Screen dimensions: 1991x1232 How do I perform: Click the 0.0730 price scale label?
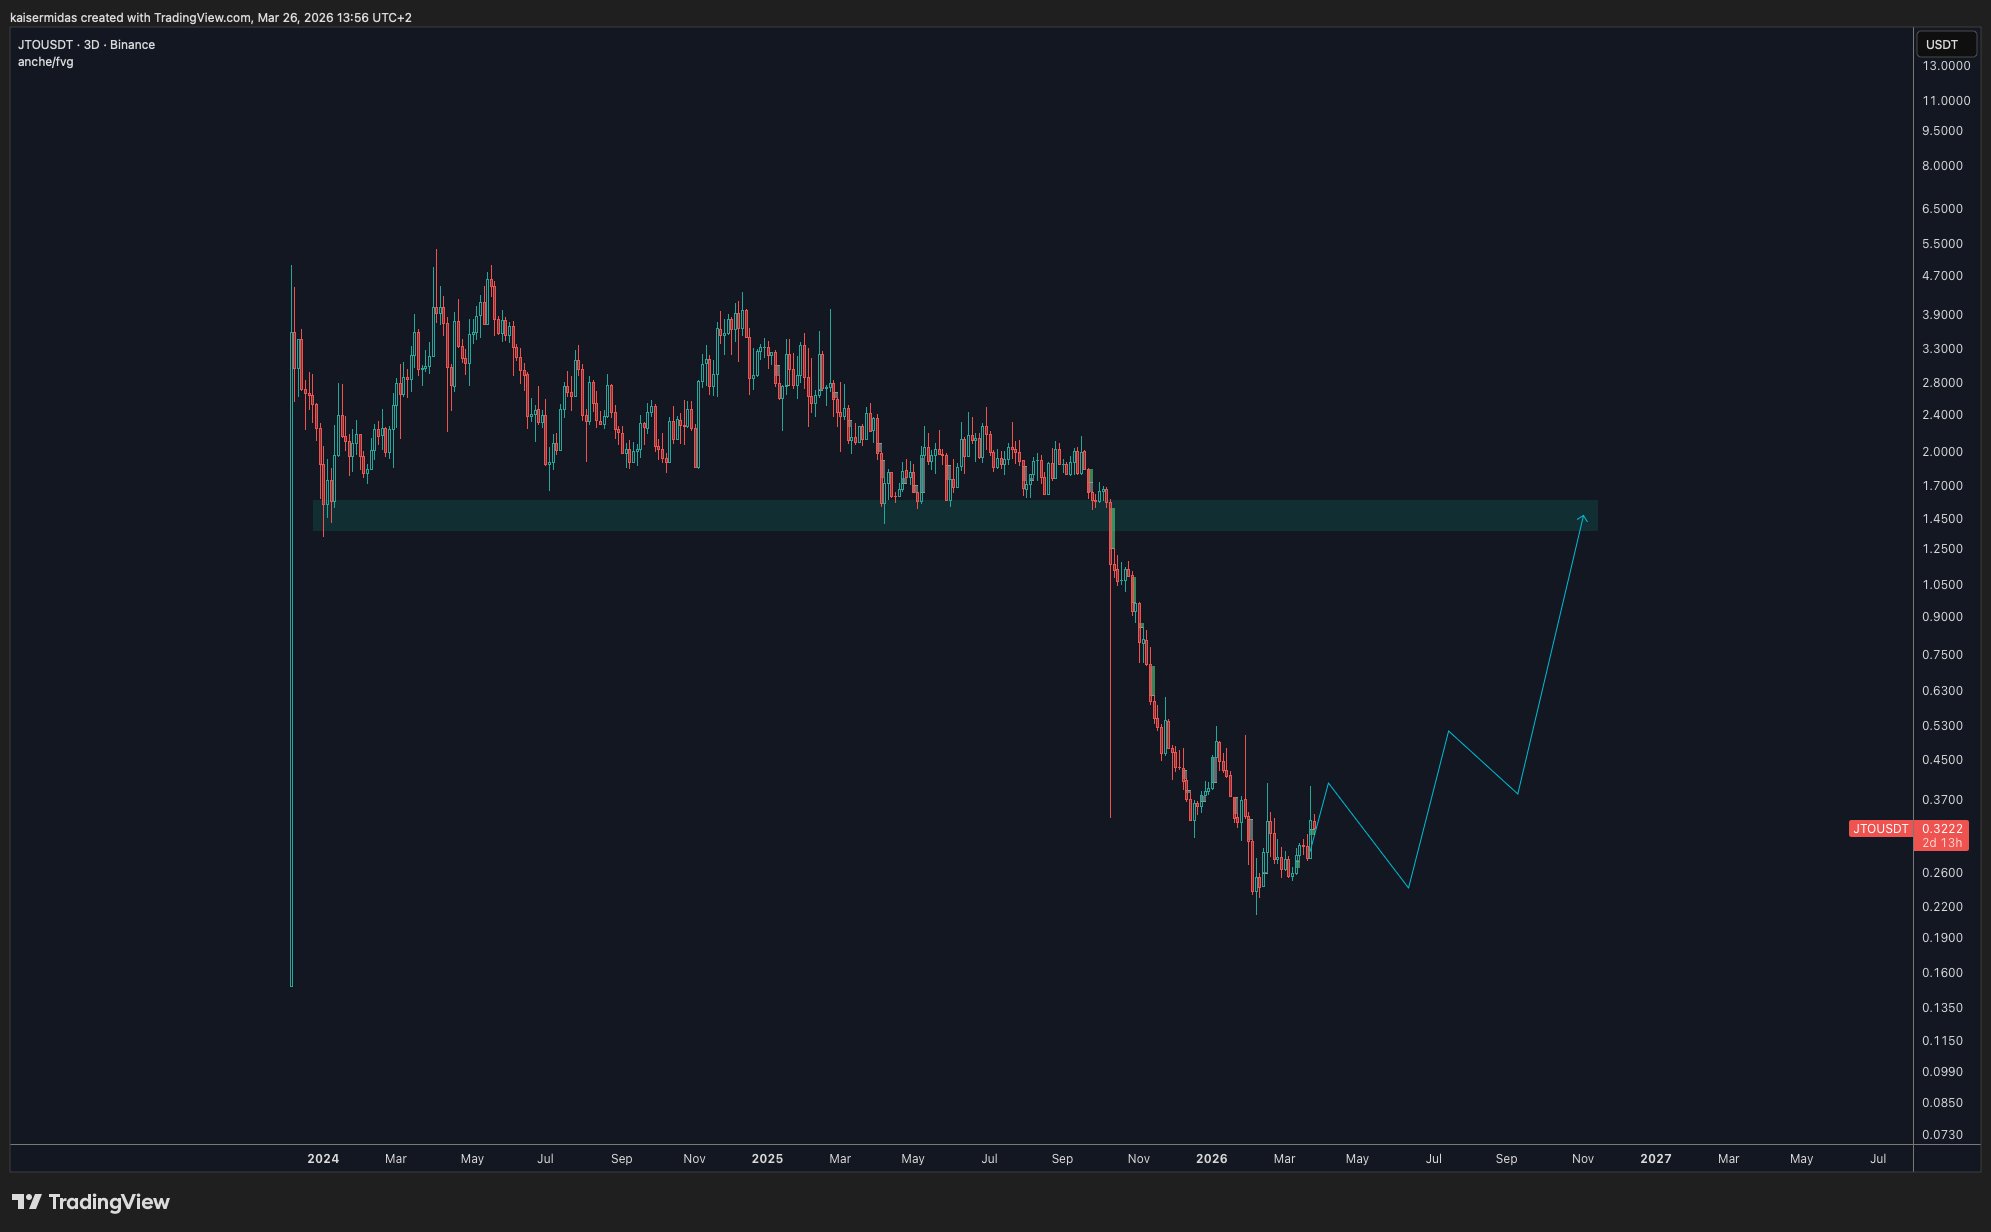point(1942,1135)
